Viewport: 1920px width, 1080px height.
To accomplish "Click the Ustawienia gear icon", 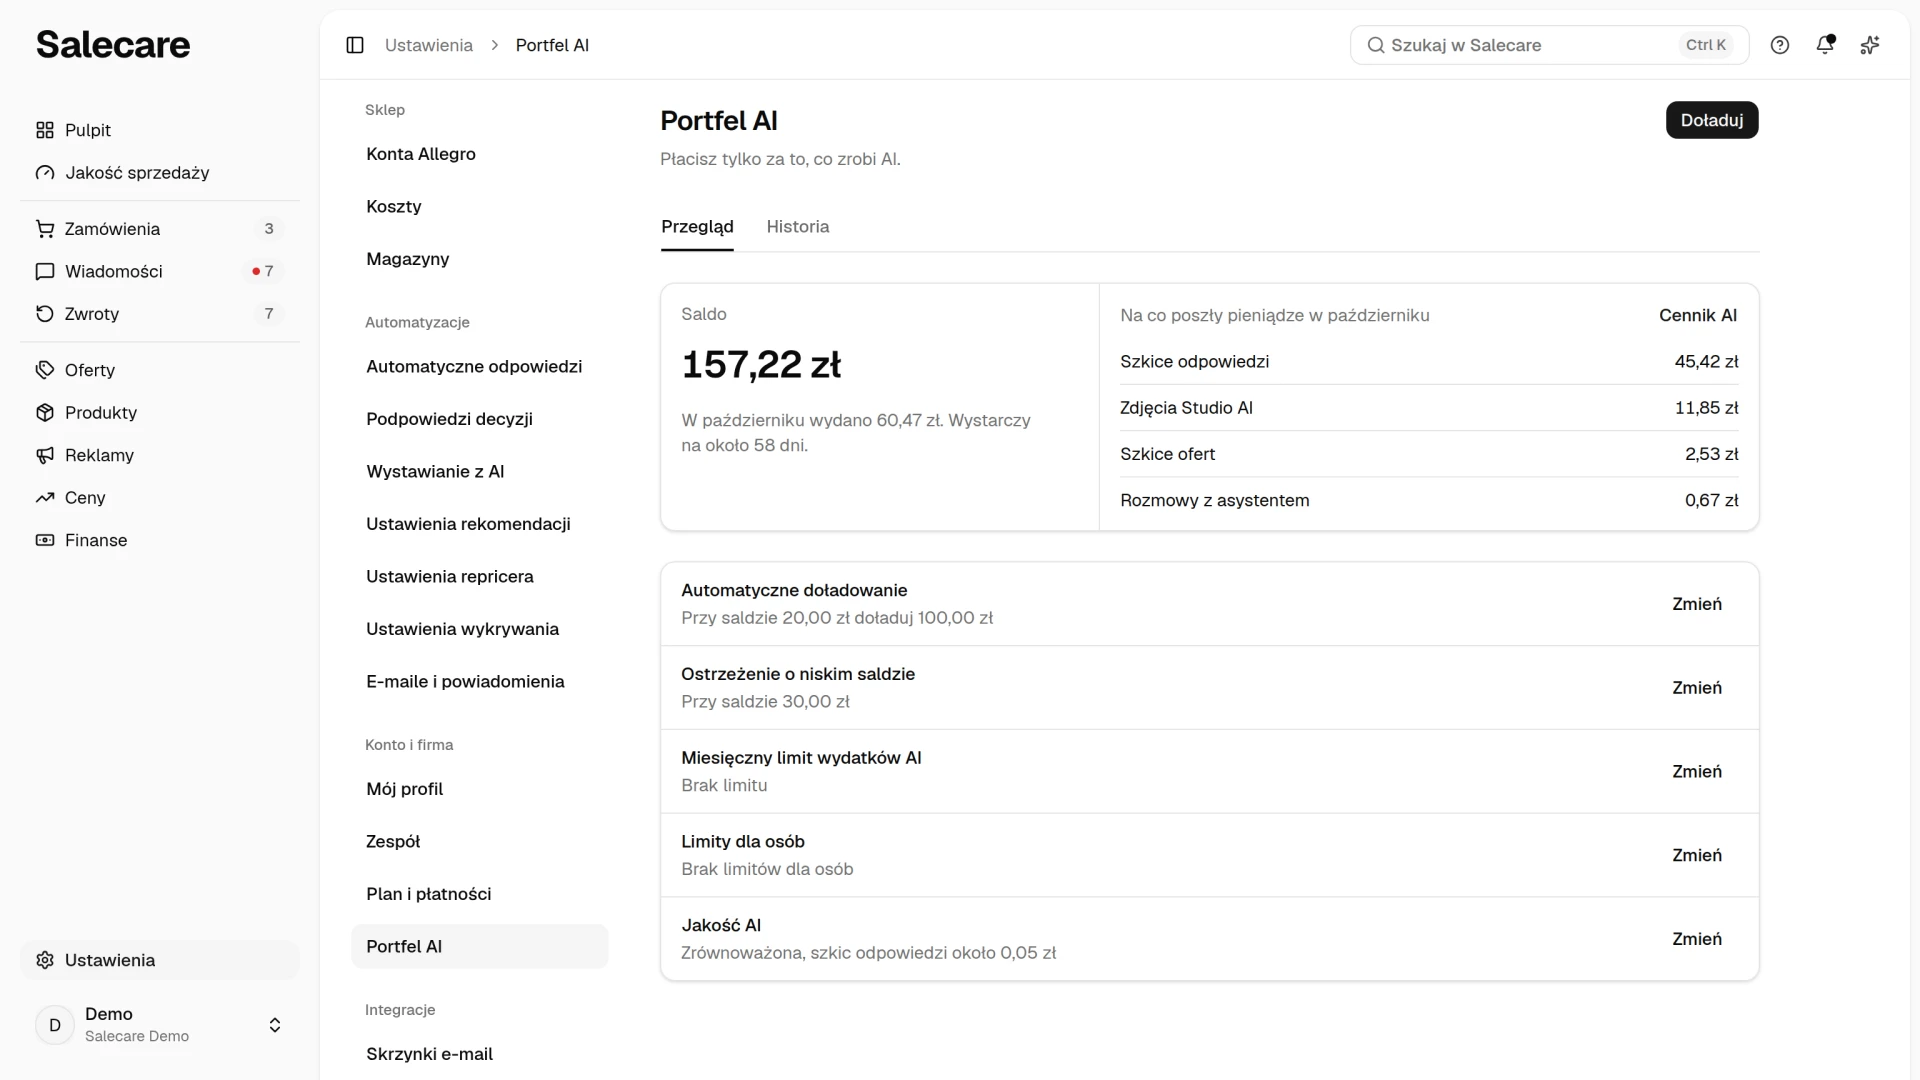I will tap(45, 960).
